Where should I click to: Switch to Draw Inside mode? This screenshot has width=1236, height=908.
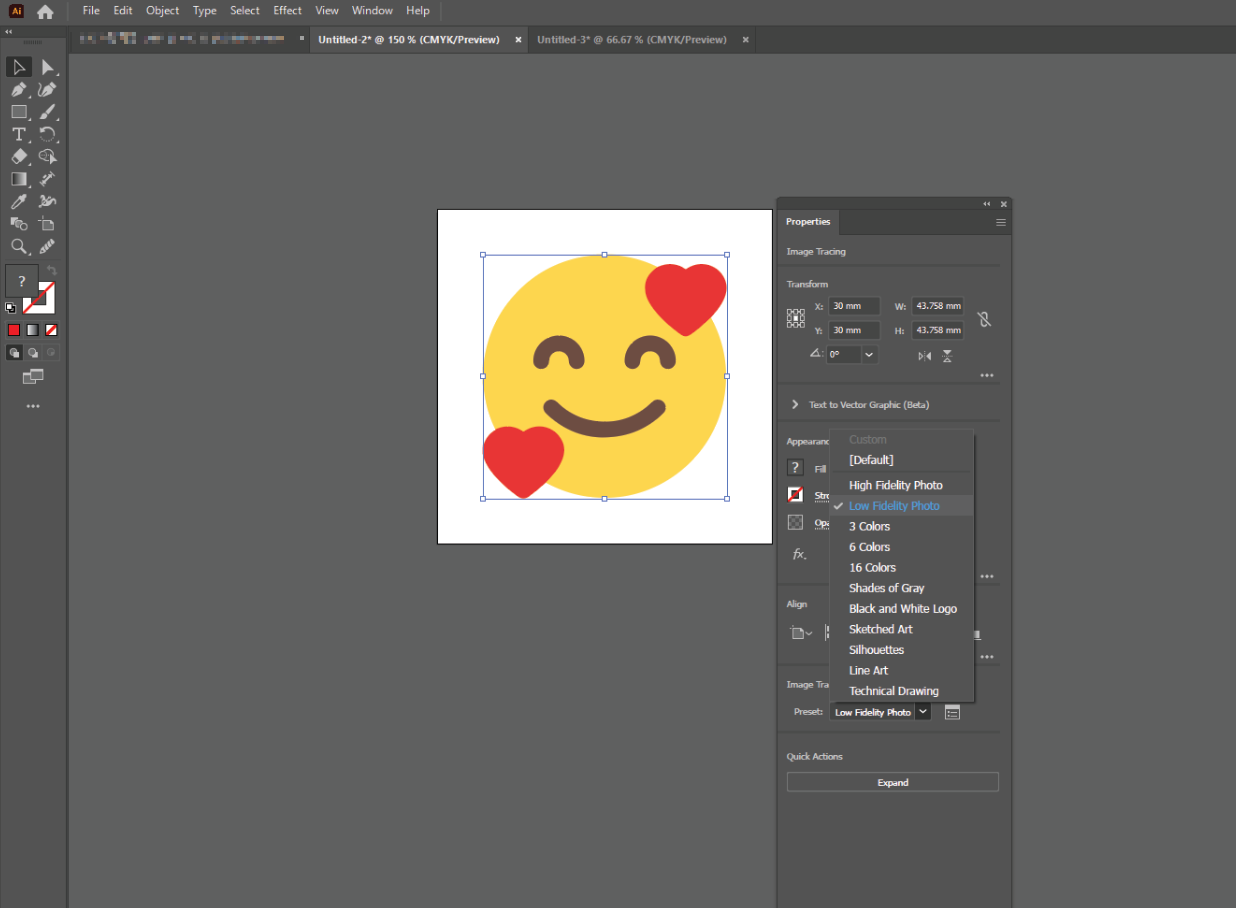(52, 352)
